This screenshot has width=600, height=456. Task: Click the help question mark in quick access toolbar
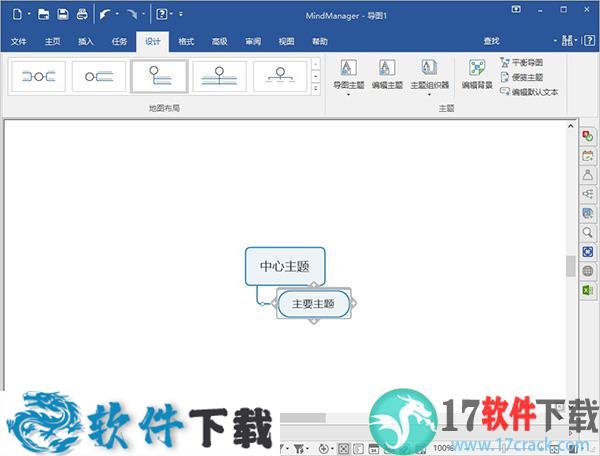(x=162, y=15)
